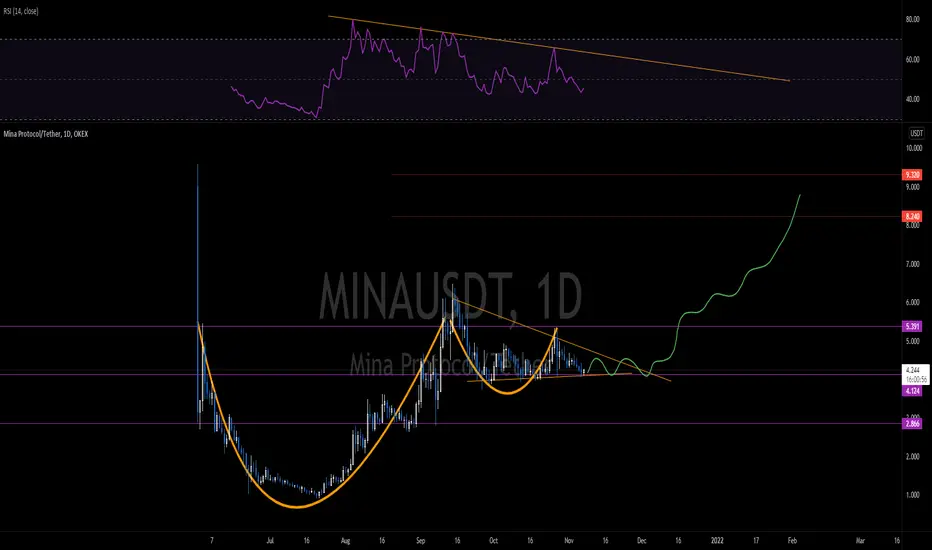Click the 60.00 value on RSI scale
The height and width of the screenshot is (550, 932).
[x=912, y=59]
